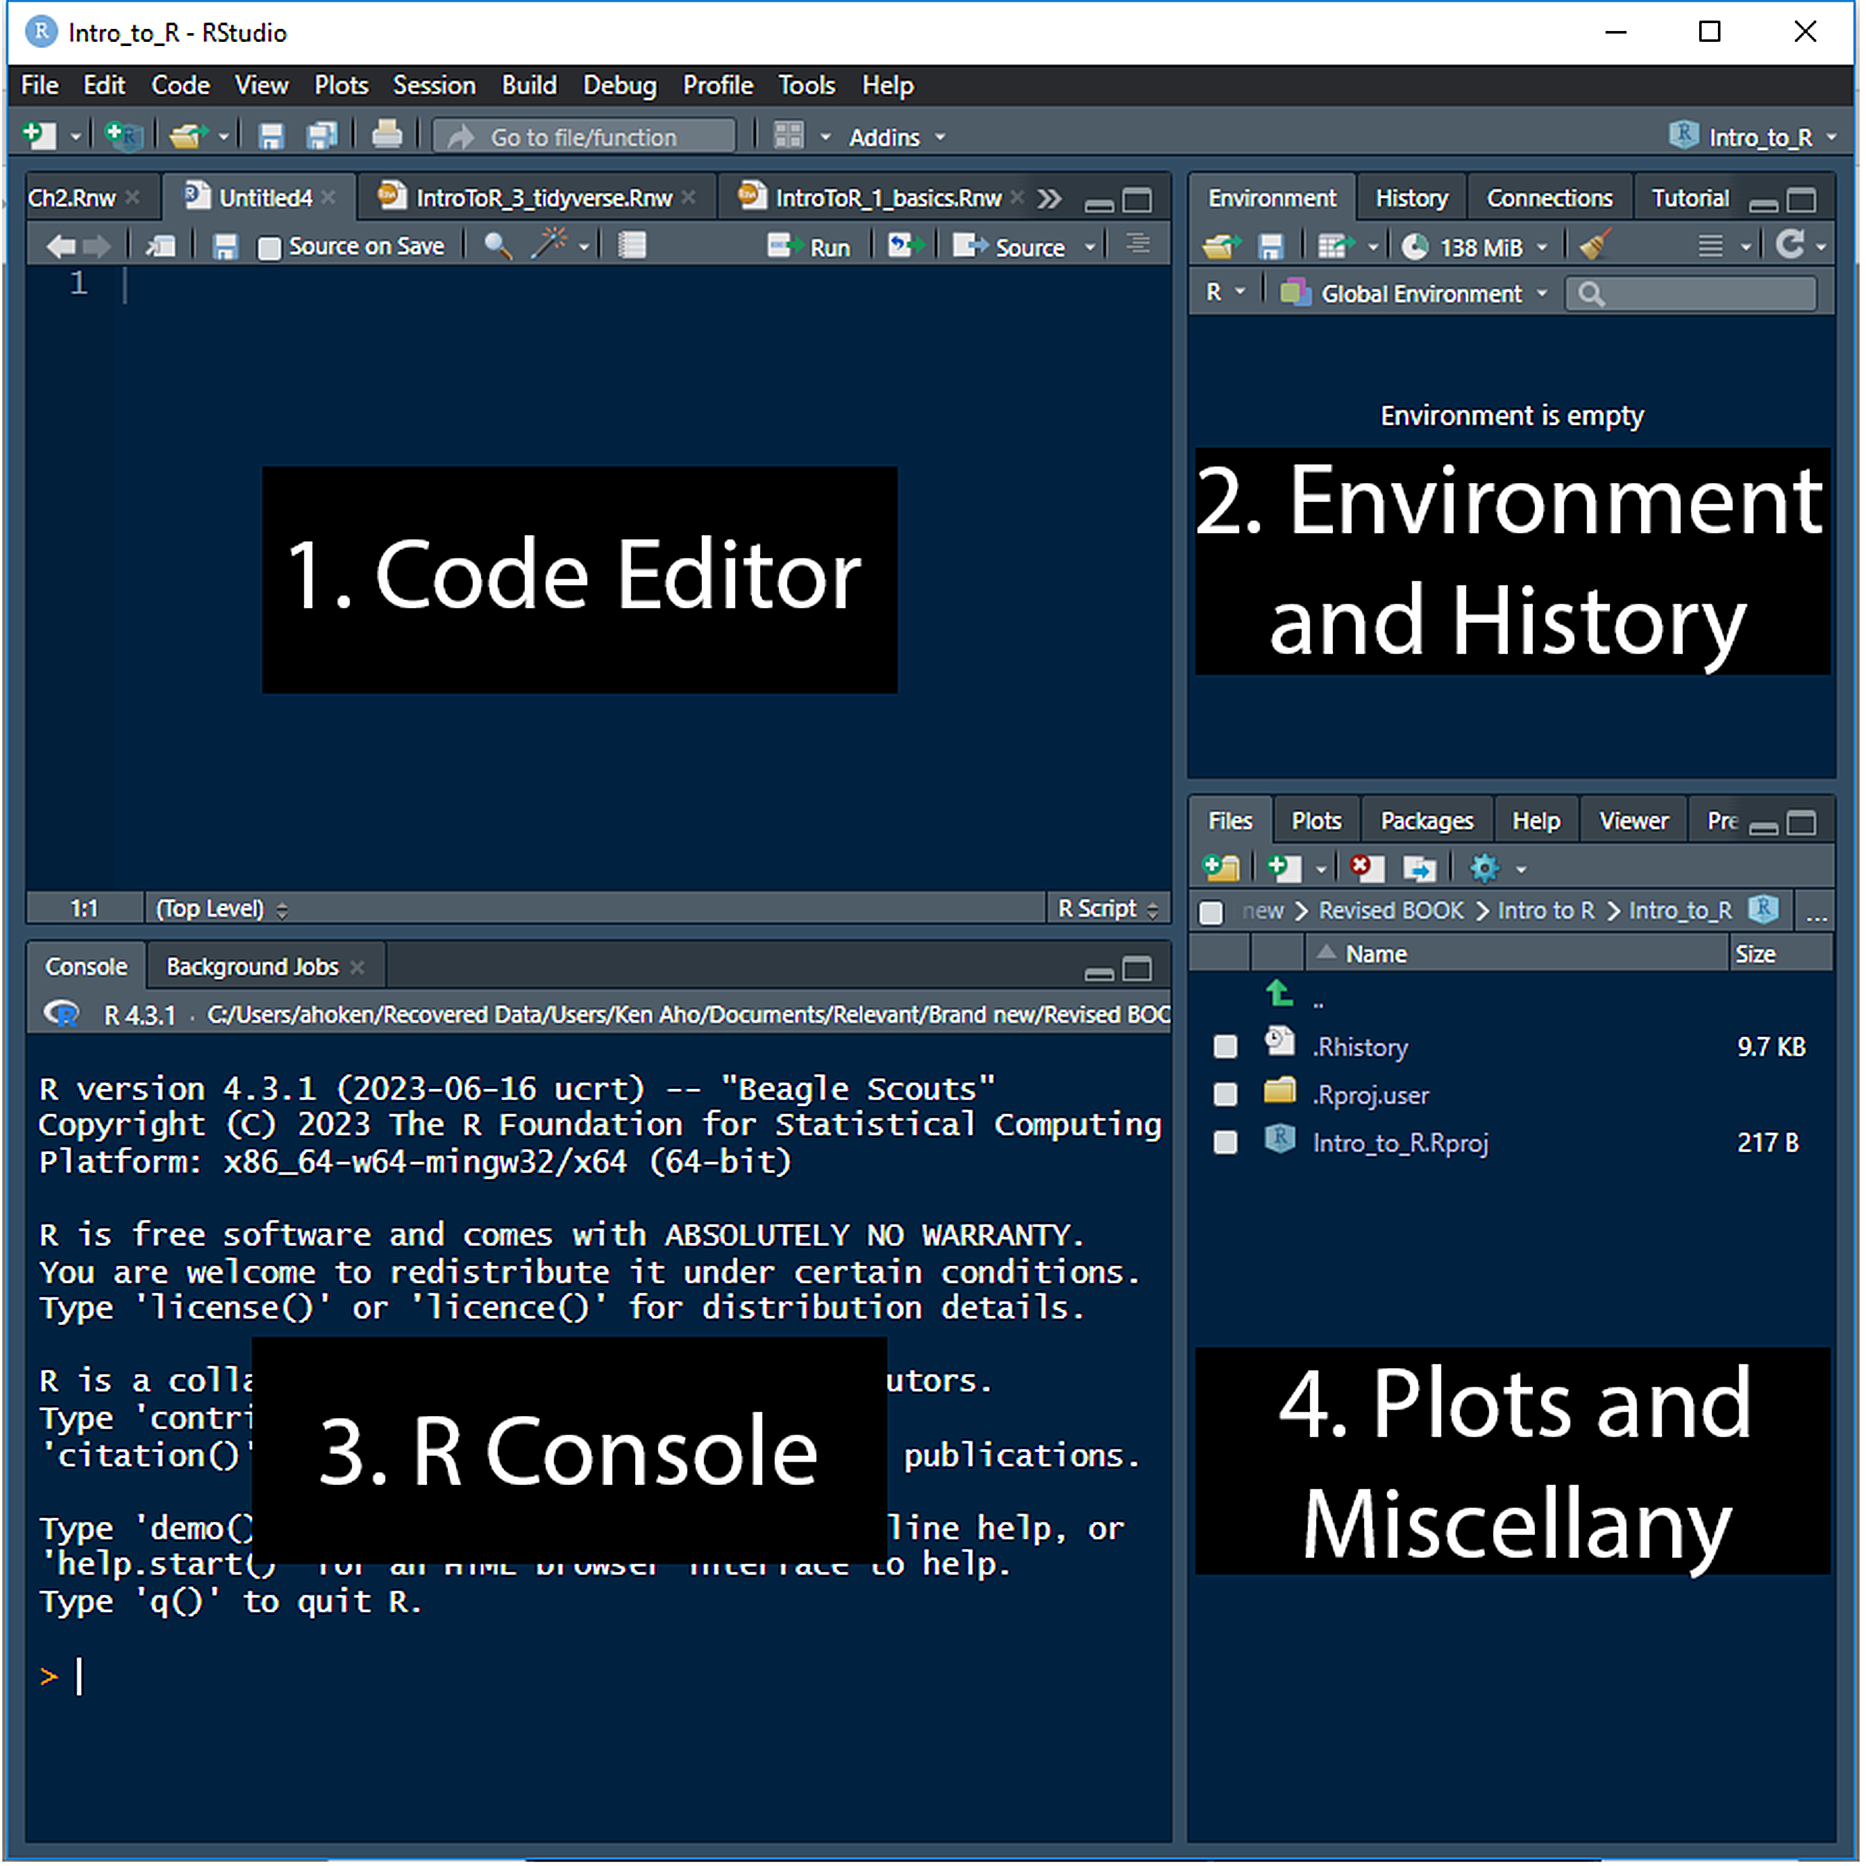Click the Code Tools magic wand icon
1866x1866 pixels.
coord(549,244)
